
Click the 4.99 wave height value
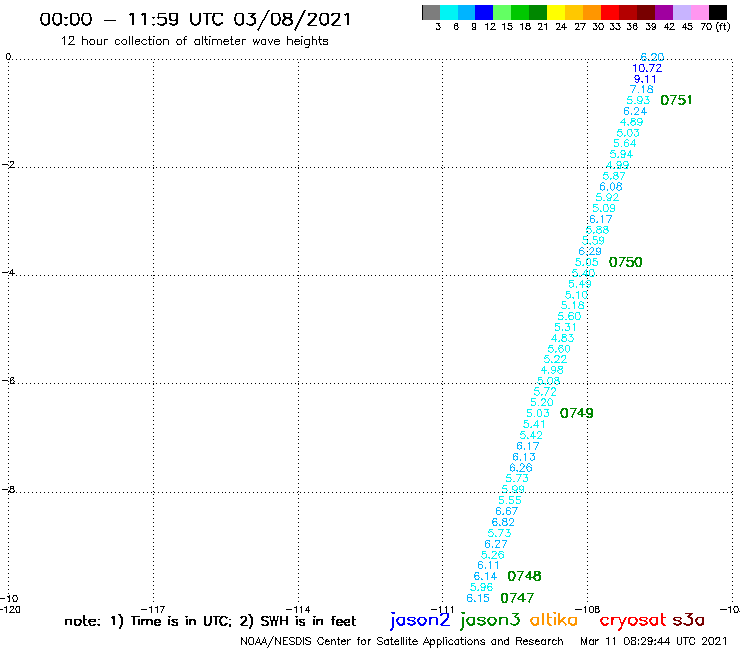pos(618,165)
